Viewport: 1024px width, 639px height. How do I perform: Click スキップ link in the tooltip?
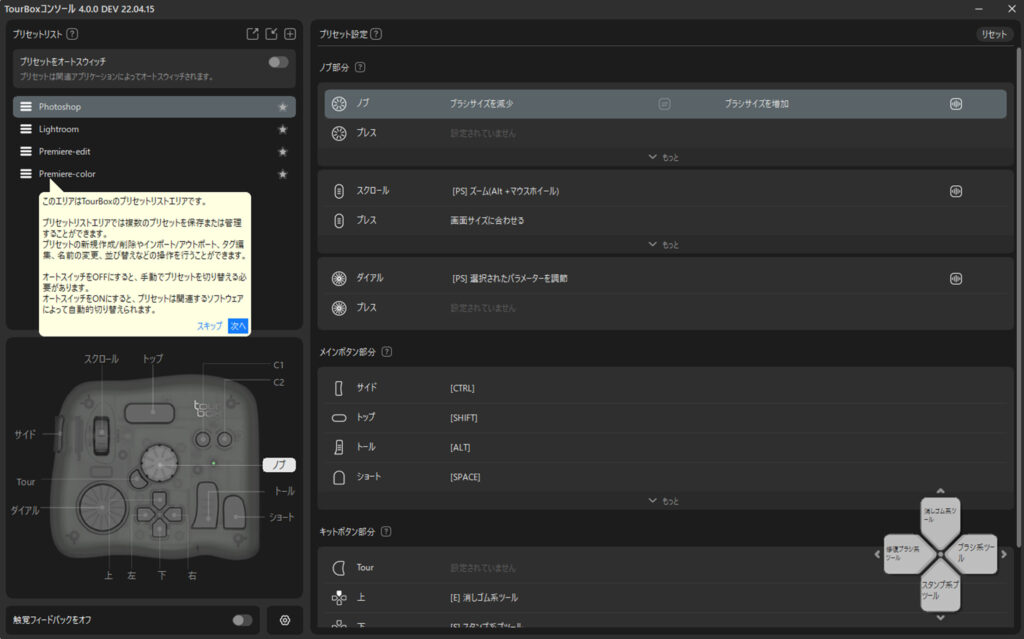pos(210,326)
